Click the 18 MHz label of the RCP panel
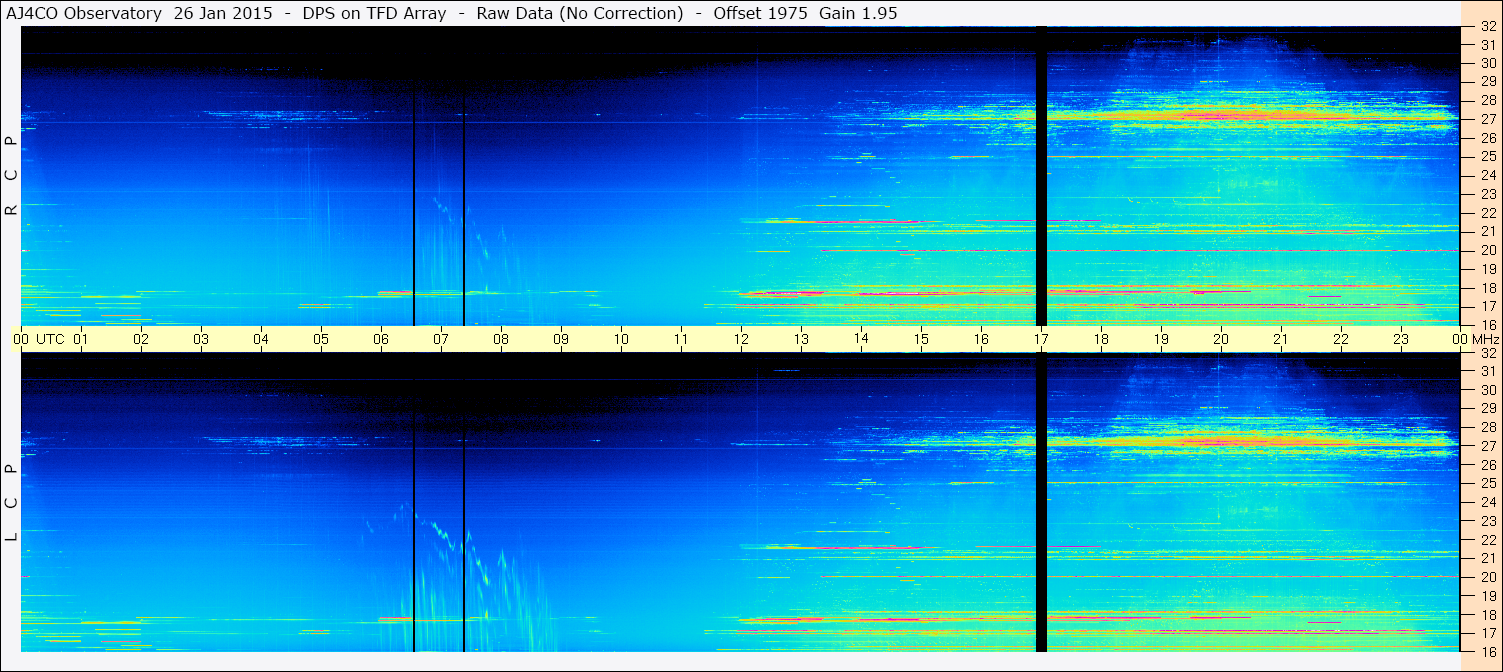This screenshot has width=1503, height=672. click(1488, 287)
